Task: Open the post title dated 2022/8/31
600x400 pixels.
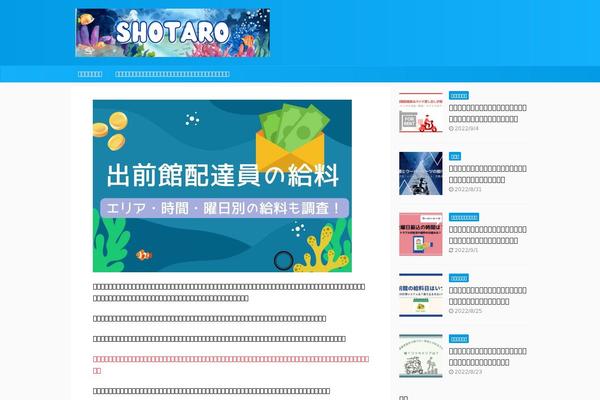Action: (488, 174)
